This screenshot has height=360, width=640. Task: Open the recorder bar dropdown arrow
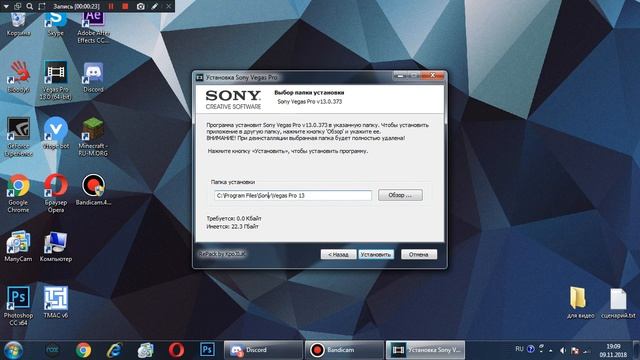pyautogui.click(x=6, y=6)
